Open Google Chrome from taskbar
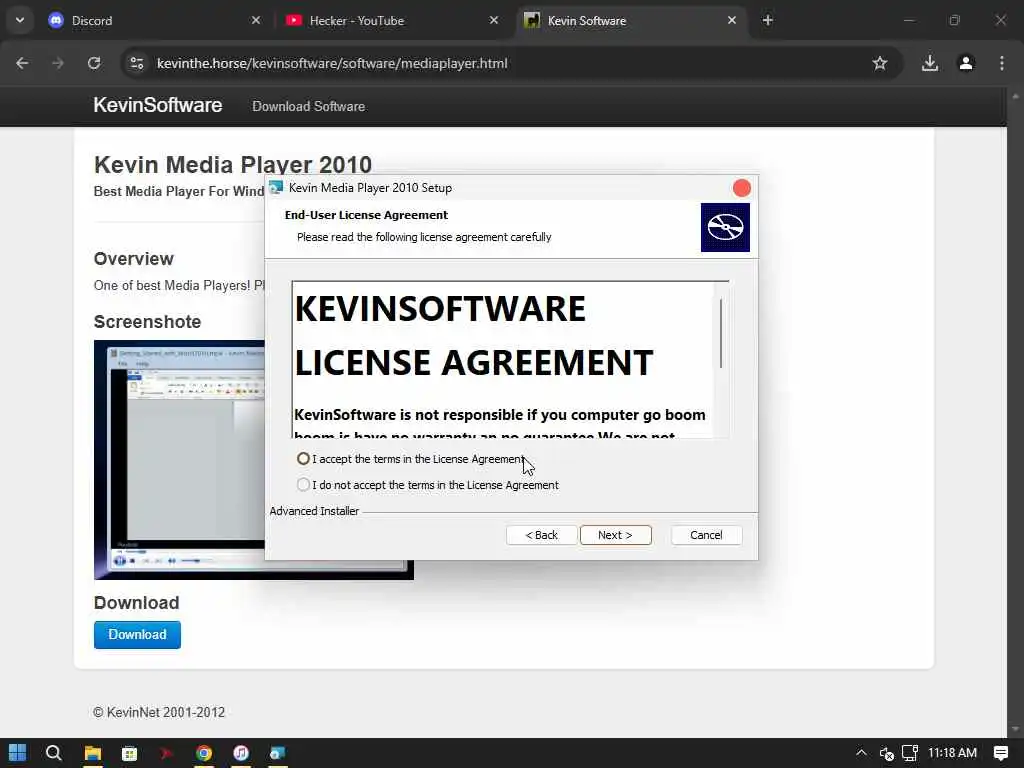 [x=204, y=753]
